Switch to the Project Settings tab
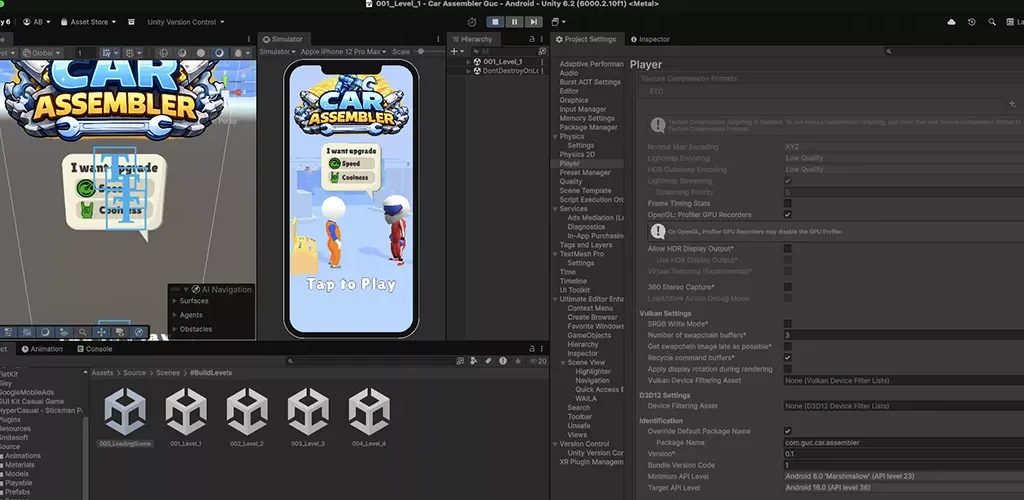Screen dimensions: 1024x500 coord(586,39)
